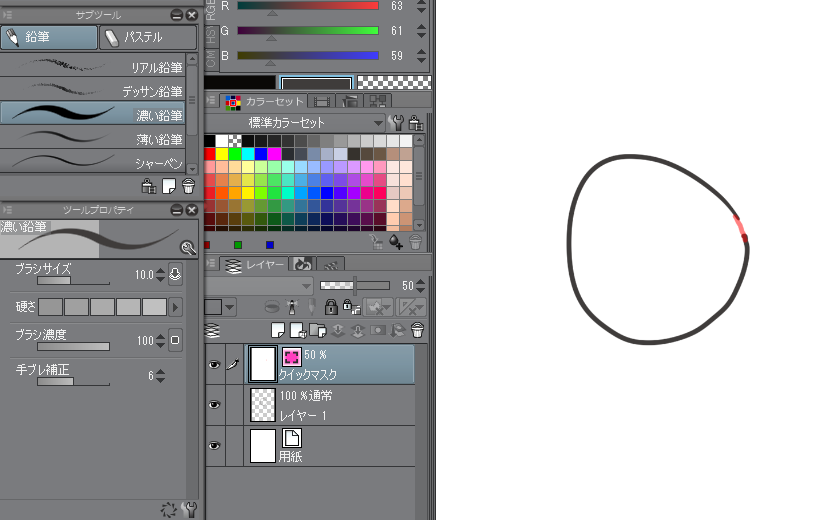Choose the デッサン鉛筆 sub tool
The height and width of the screenshot is (520, 817).
point(92,90)
